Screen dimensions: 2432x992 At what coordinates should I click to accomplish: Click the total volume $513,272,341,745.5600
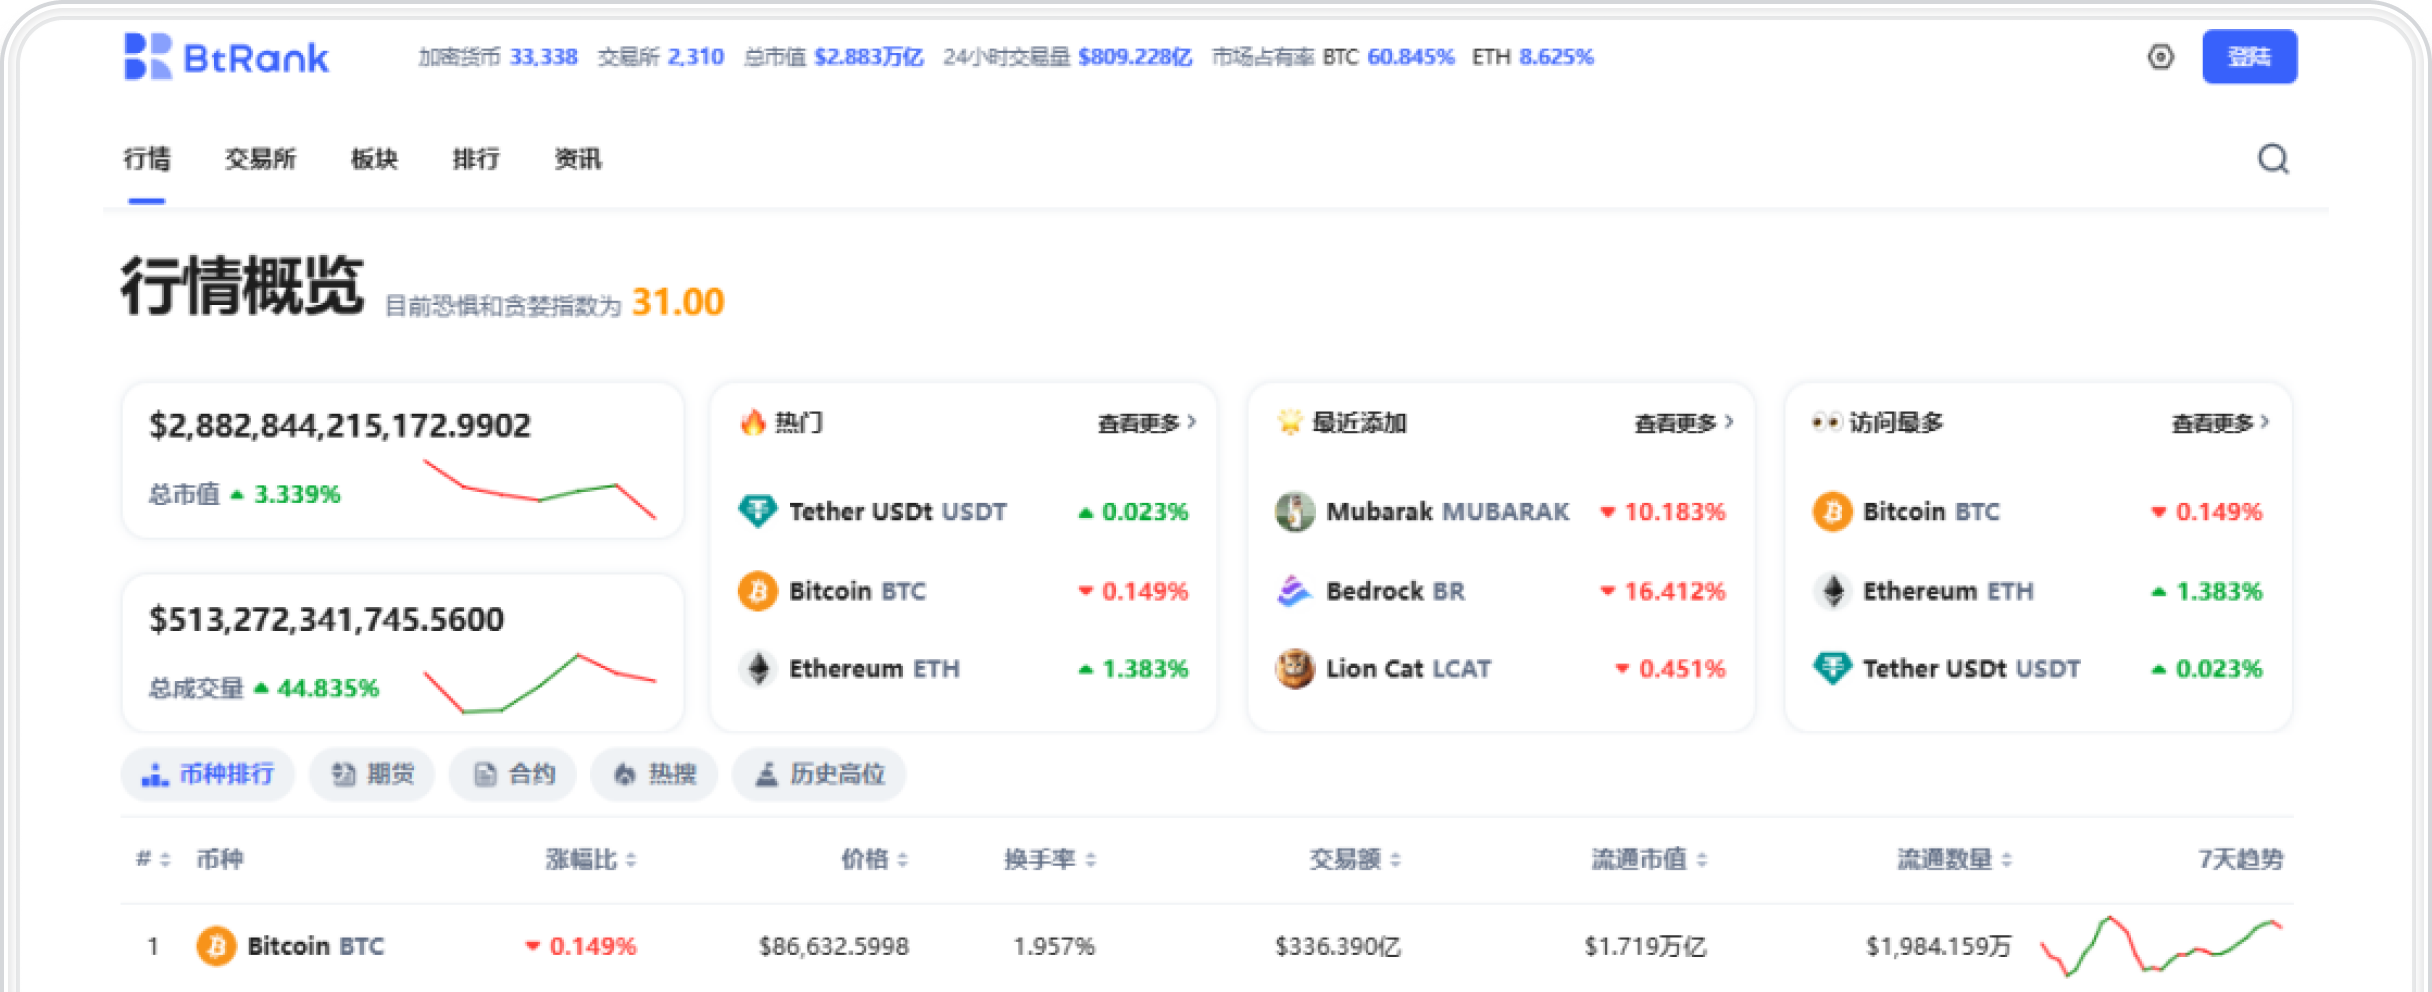tap(326, 620)
